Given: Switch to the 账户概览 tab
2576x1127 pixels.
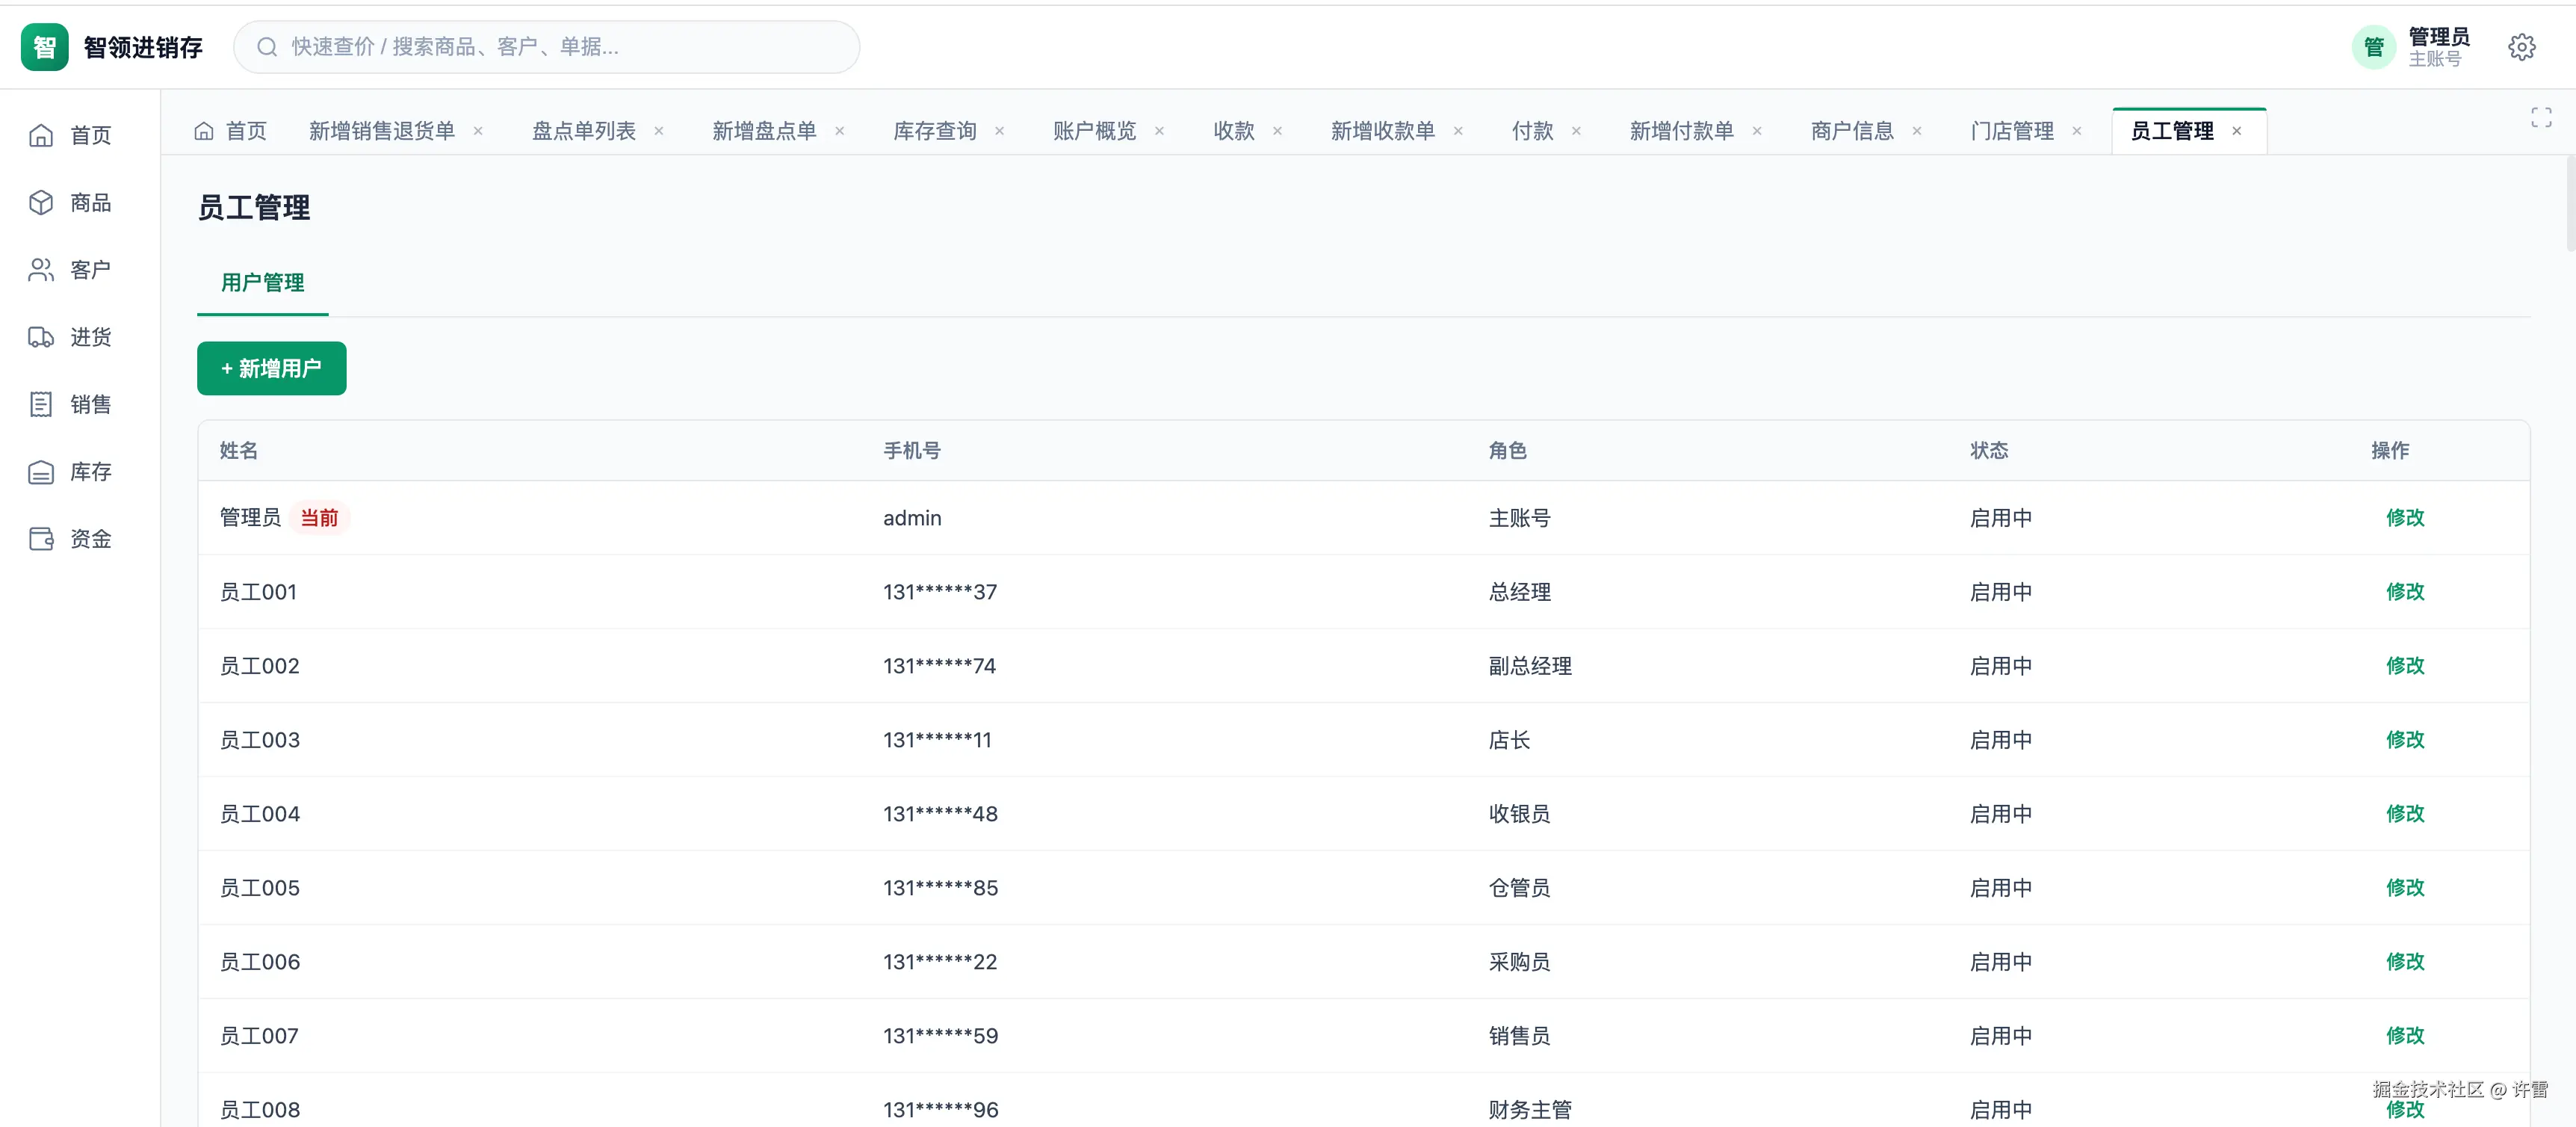Looking at the screenshot, I should point(1094,131).
